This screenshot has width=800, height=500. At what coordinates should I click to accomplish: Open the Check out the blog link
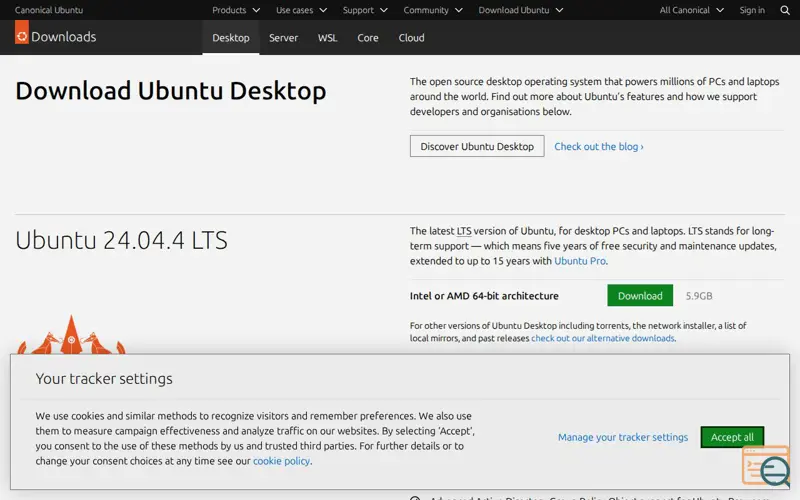(x=599, y=147)
